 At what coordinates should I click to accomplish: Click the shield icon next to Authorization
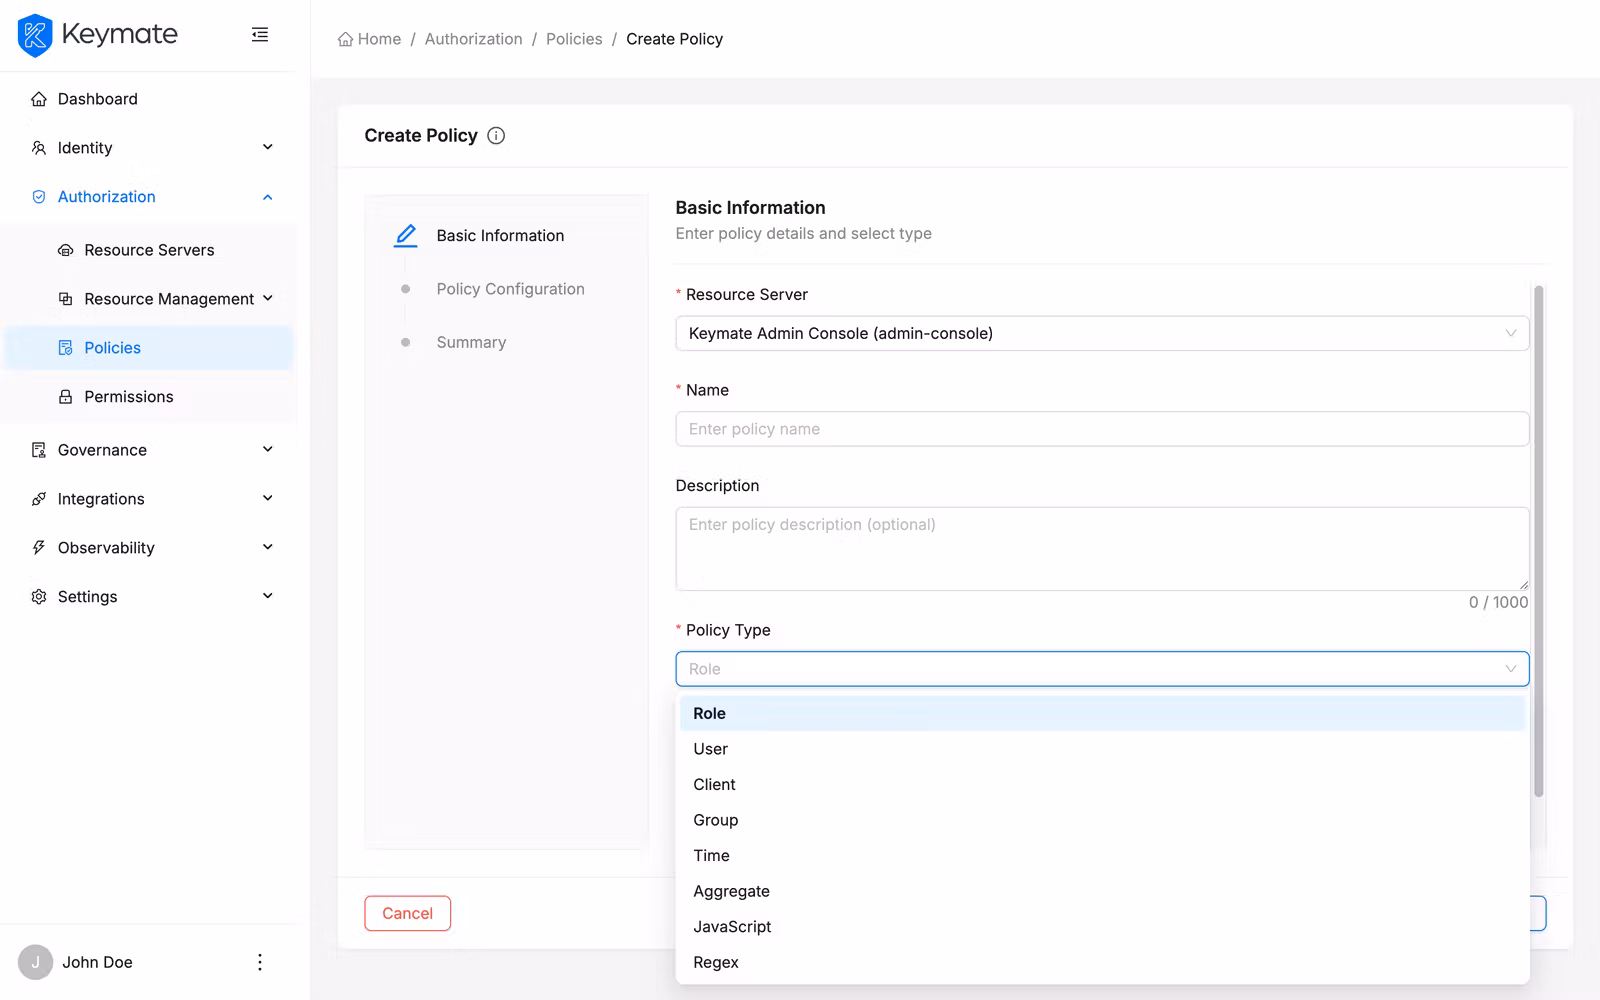click(38, 196)
